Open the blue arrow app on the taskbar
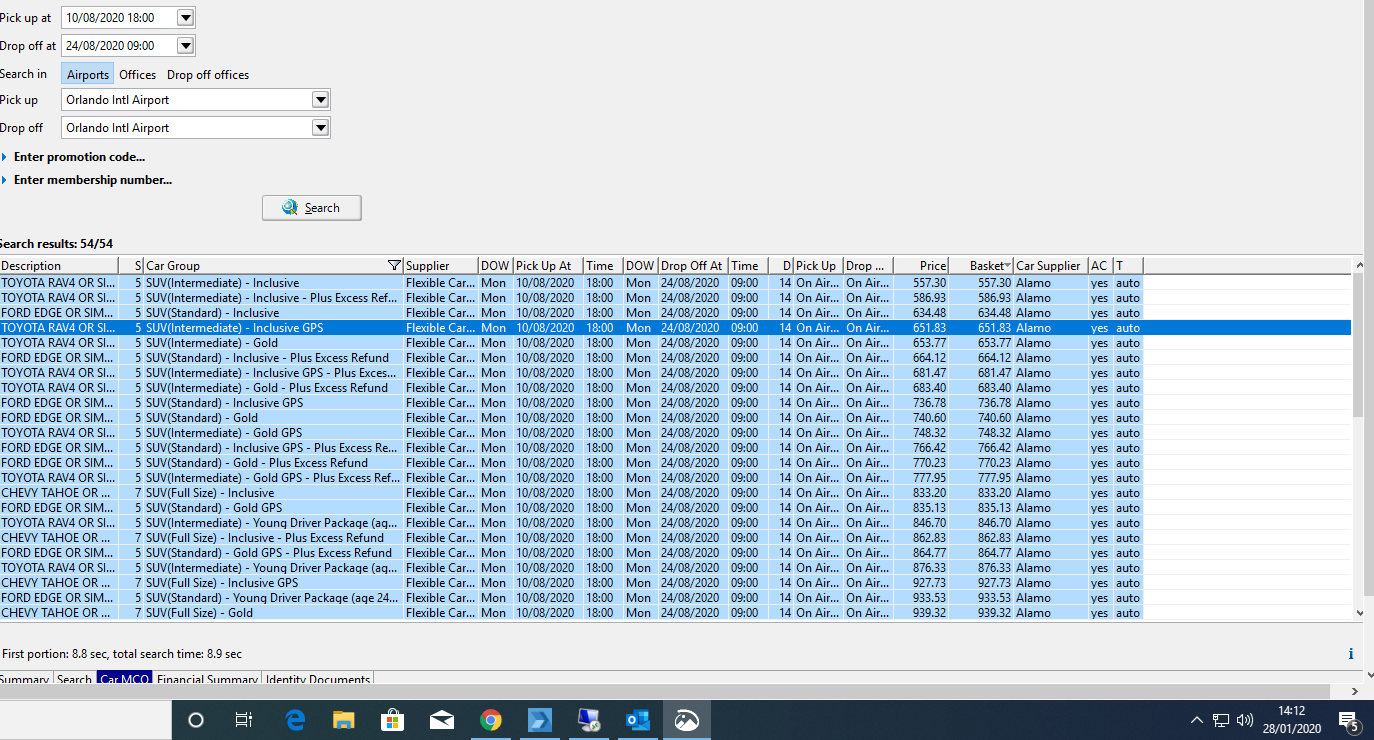The width and height of the screenshot is (1374, 740). click(540, 720)
